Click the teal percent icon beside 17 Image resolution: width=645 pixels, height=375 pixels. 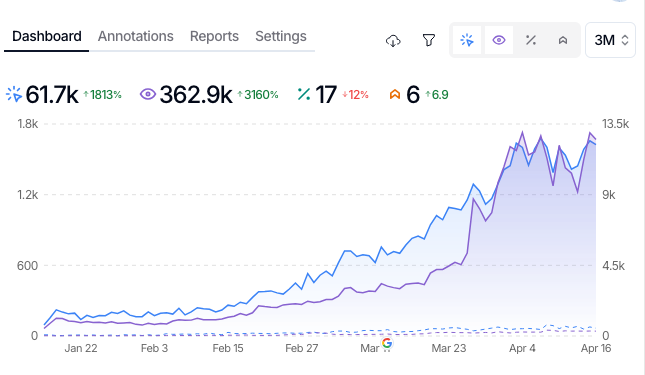[x=304, y=94]
